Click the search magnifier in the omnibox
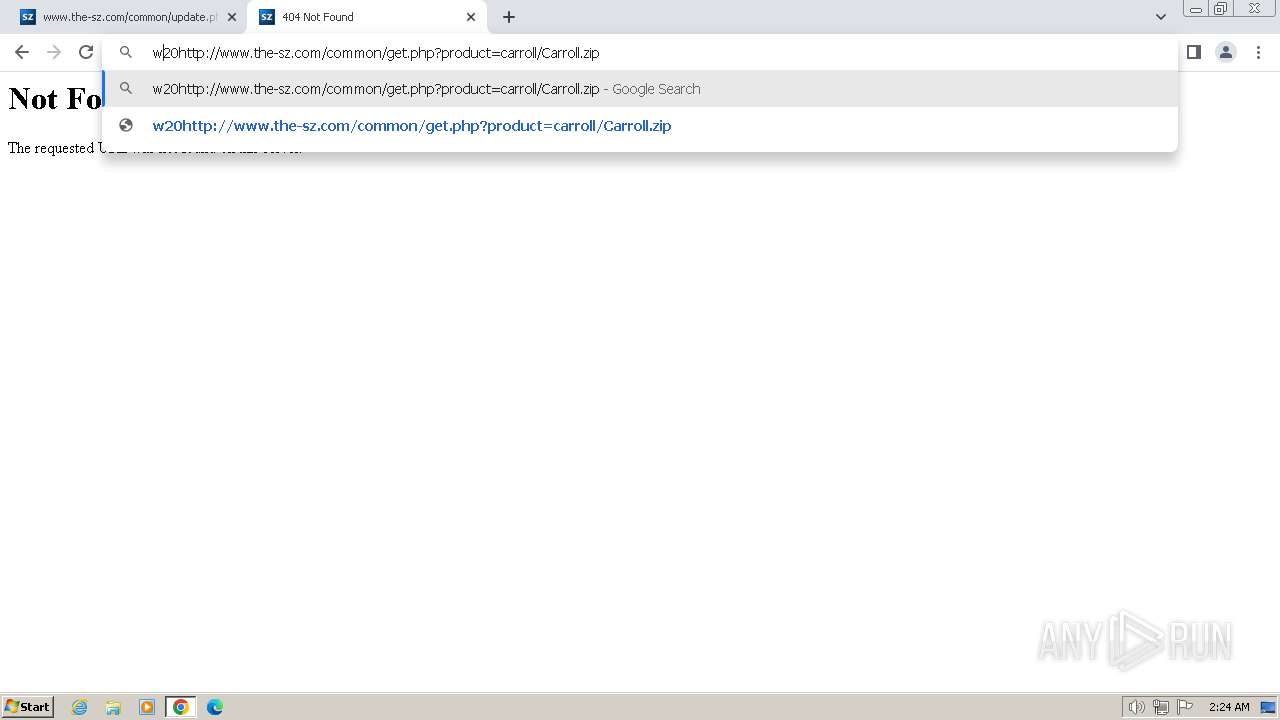Screen dimensions: 1280x720 (126, 52)
